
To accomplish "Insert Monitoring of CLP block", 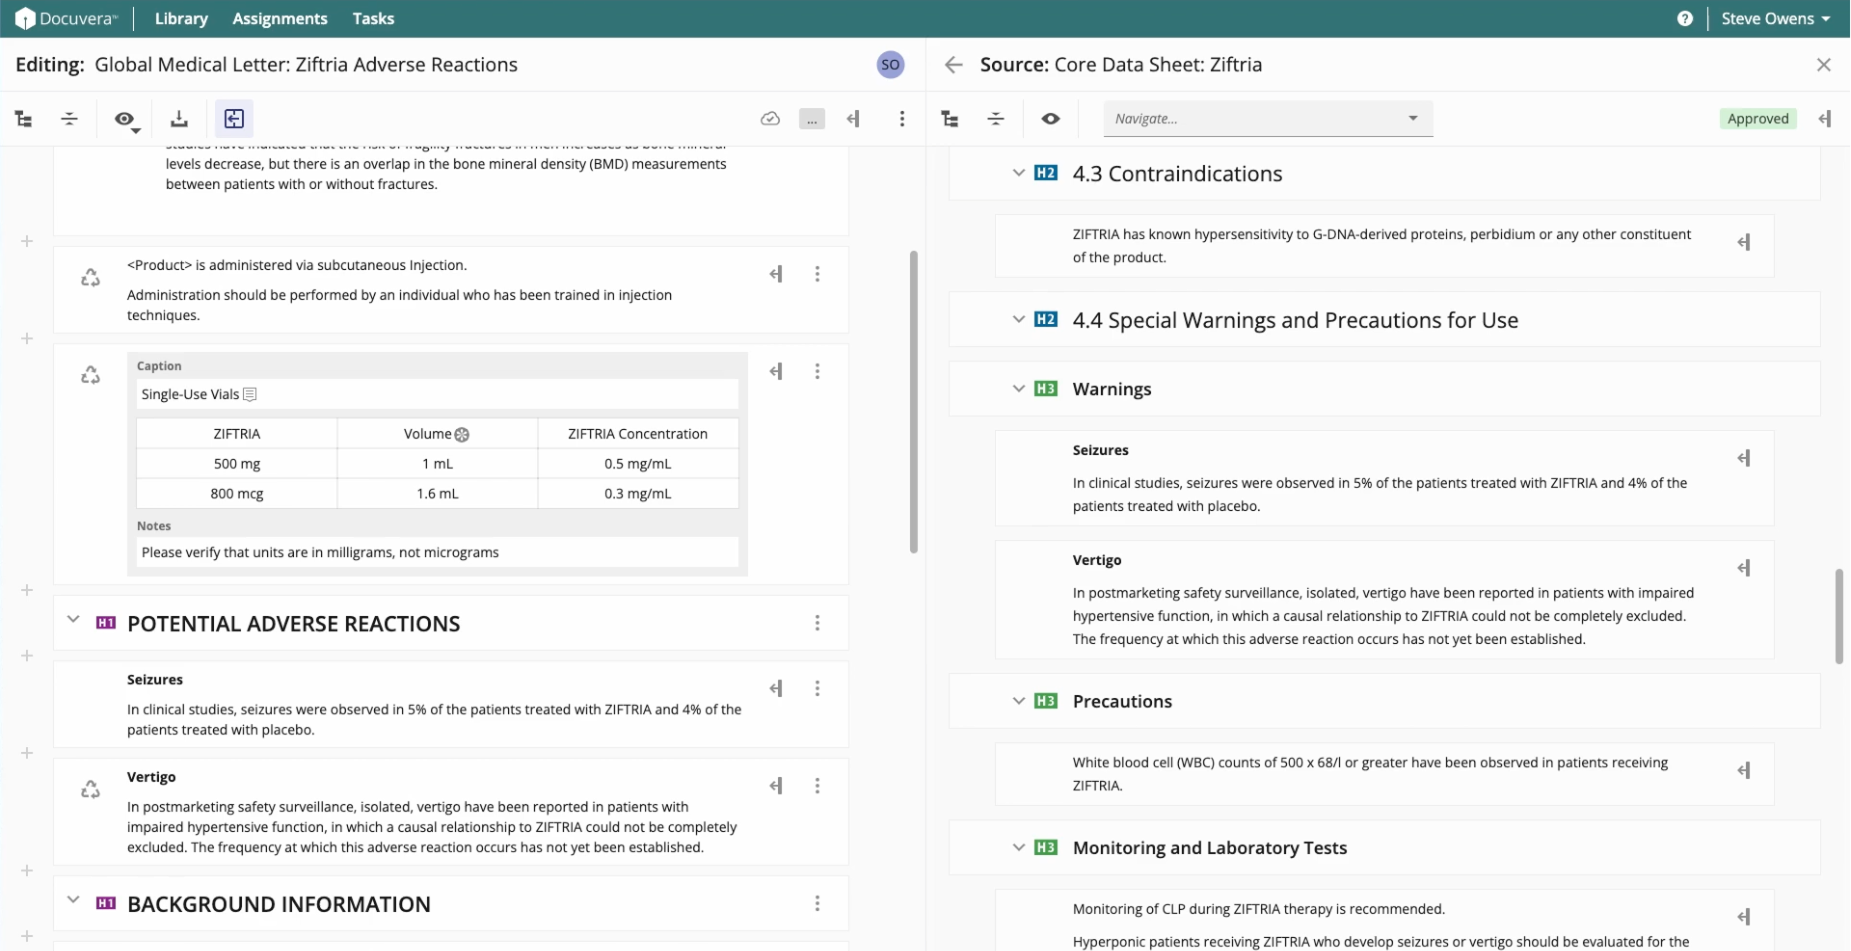I will pos(1744,917).
